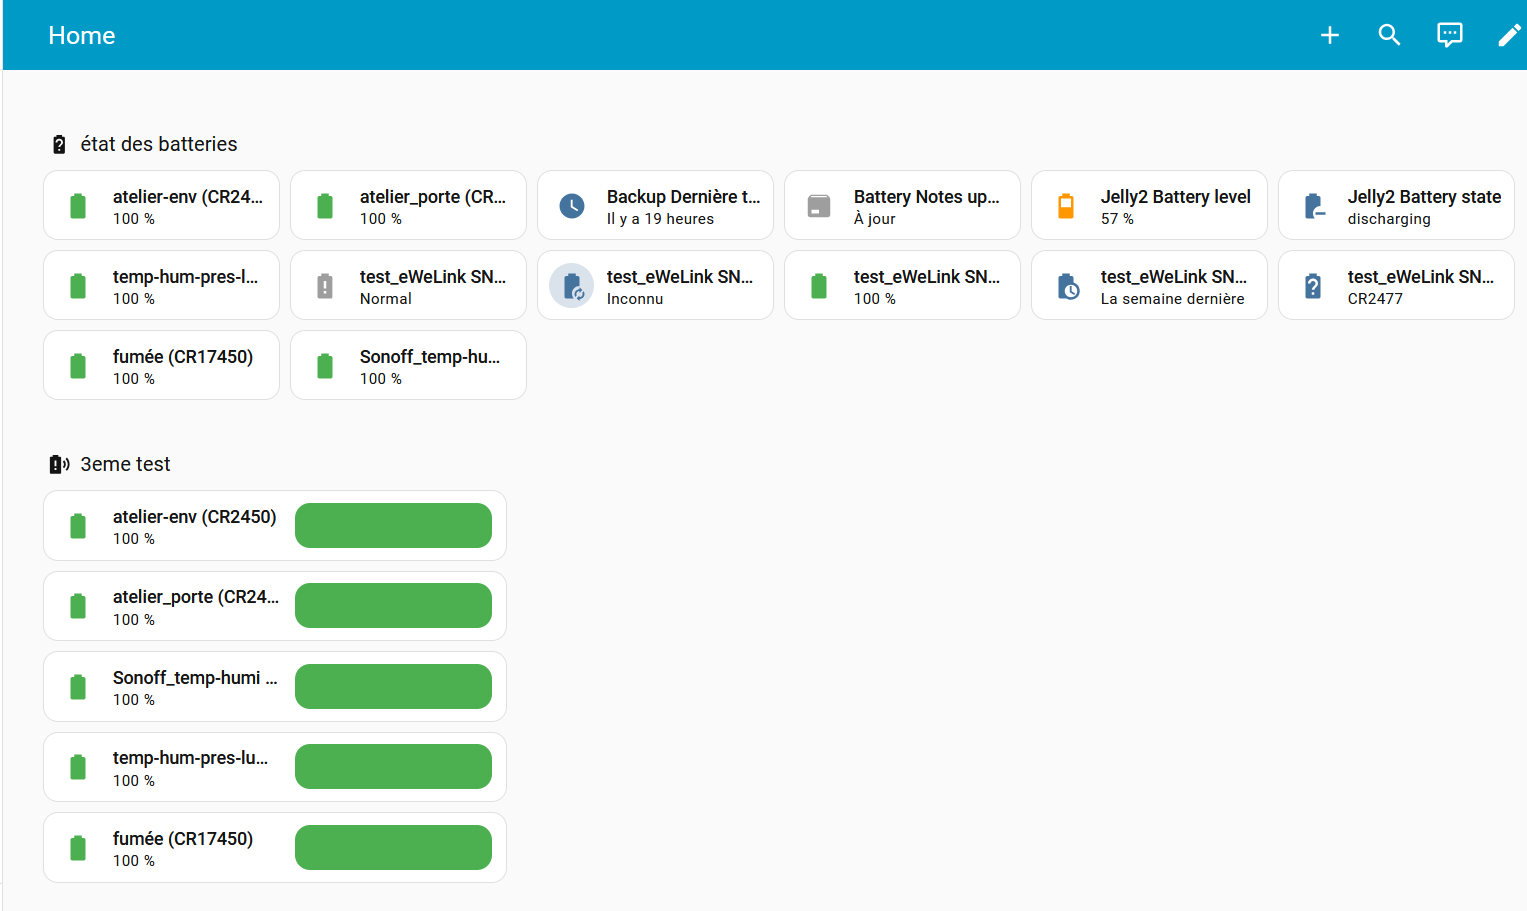1527x911 pixels.
Task: Open the assistant chat icon
Action: (x=1449, y=35)
